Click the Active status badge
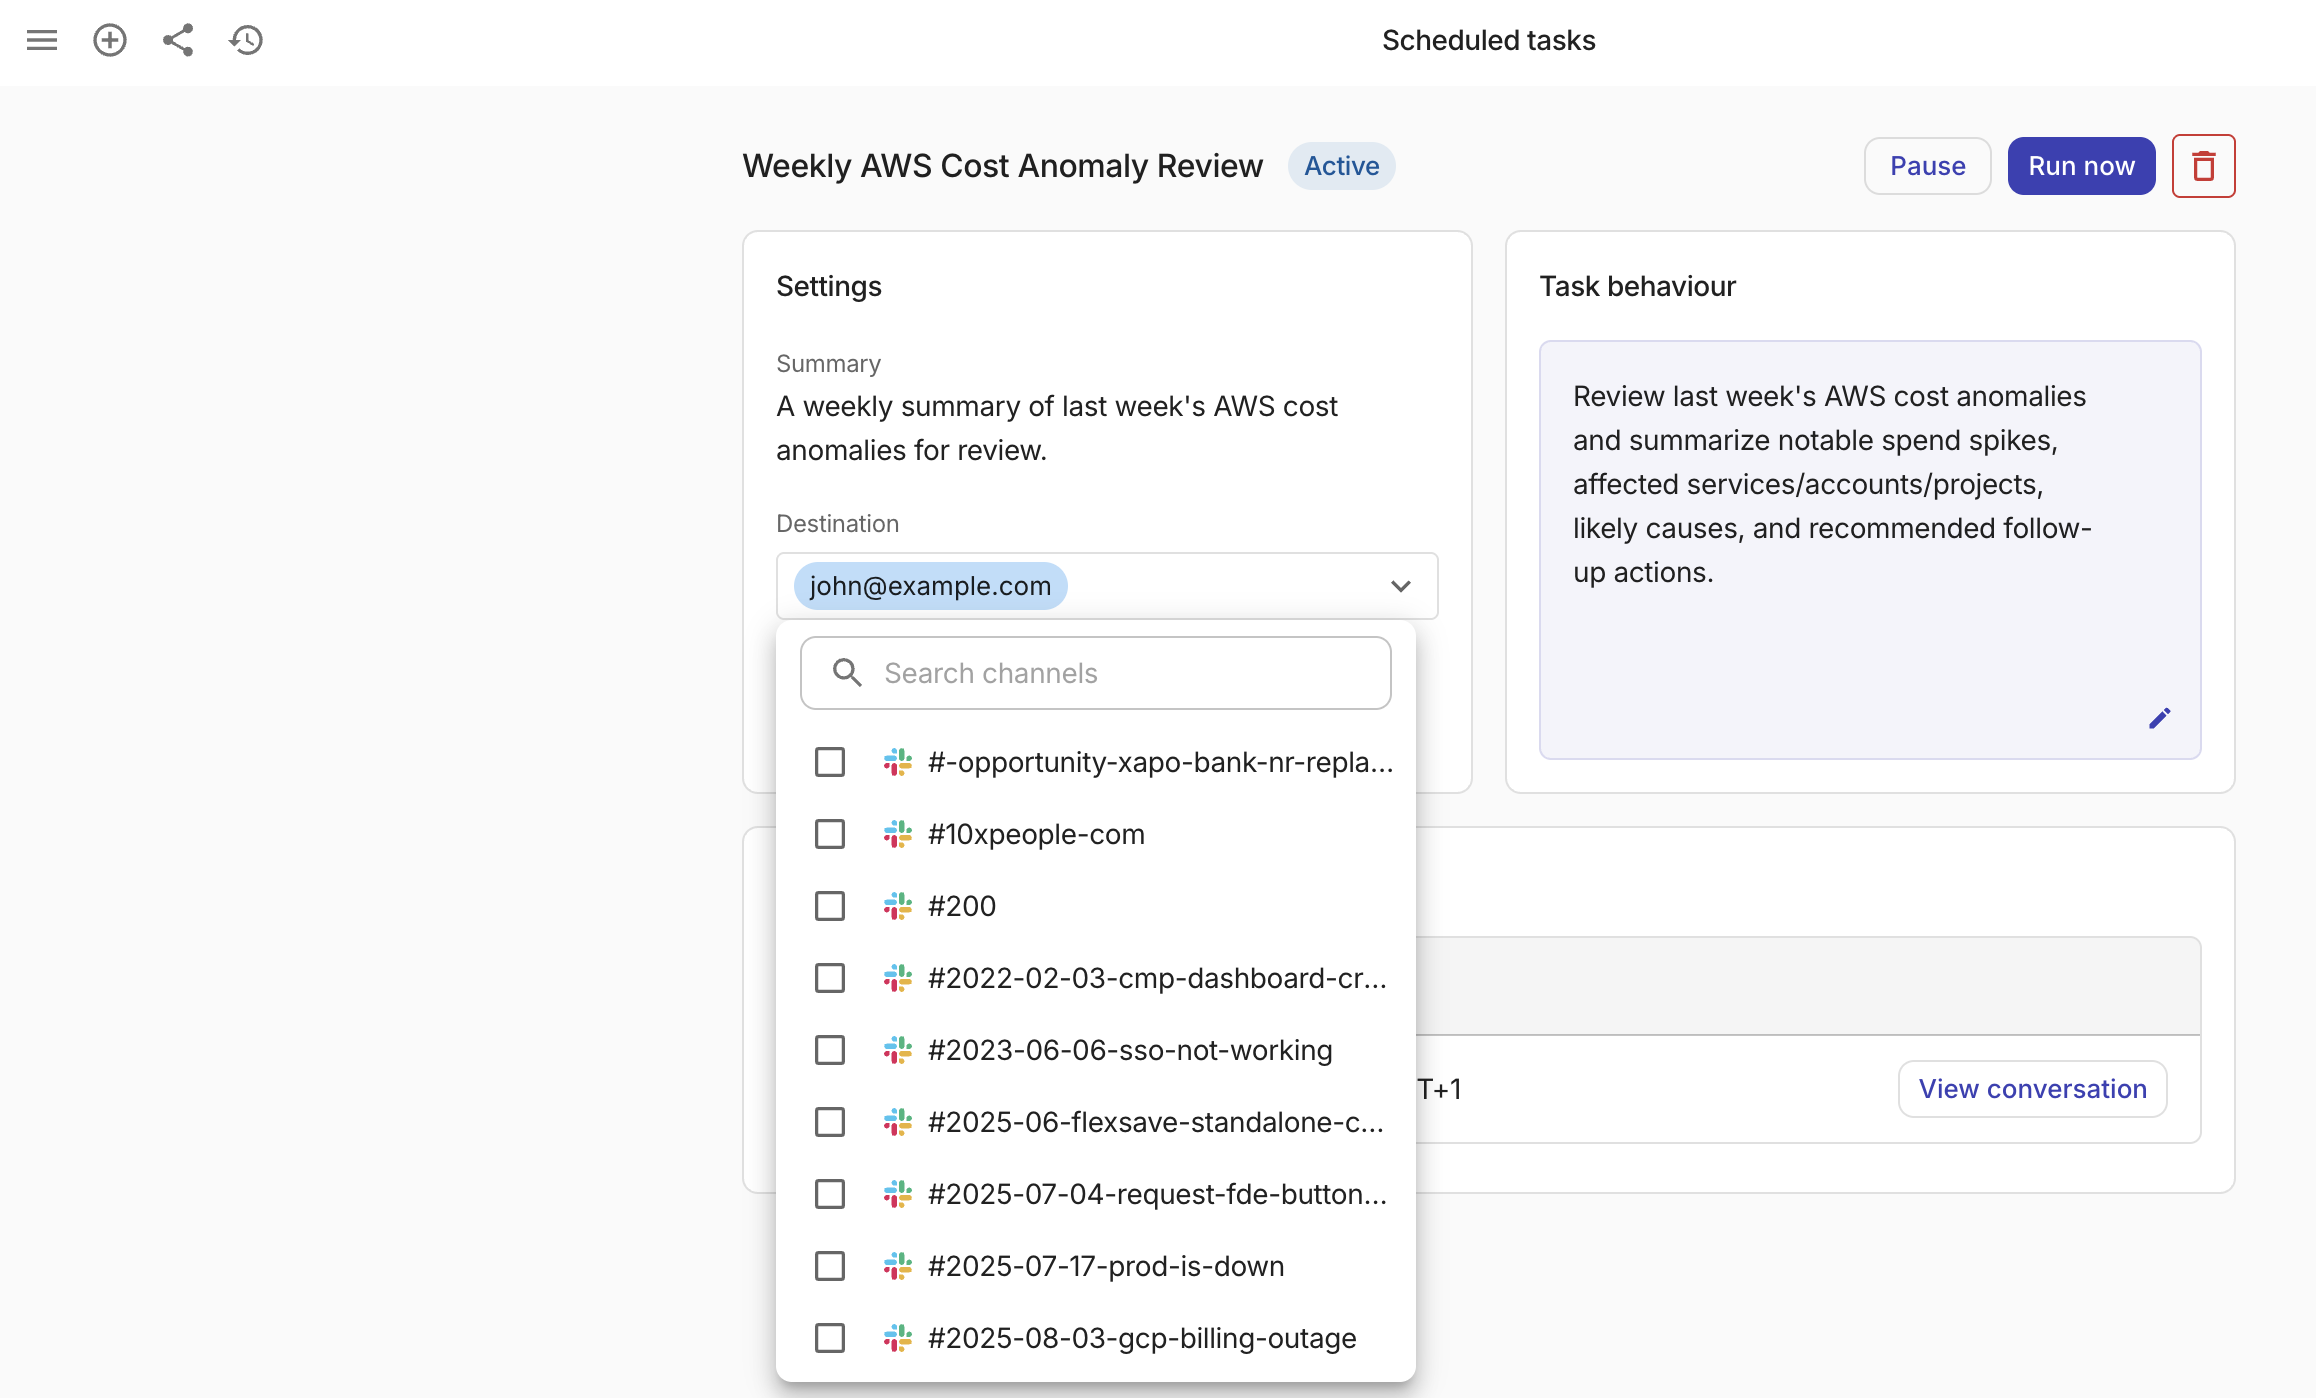2316x1398 pixels. pyautogui.click(x=1341, y=166)
